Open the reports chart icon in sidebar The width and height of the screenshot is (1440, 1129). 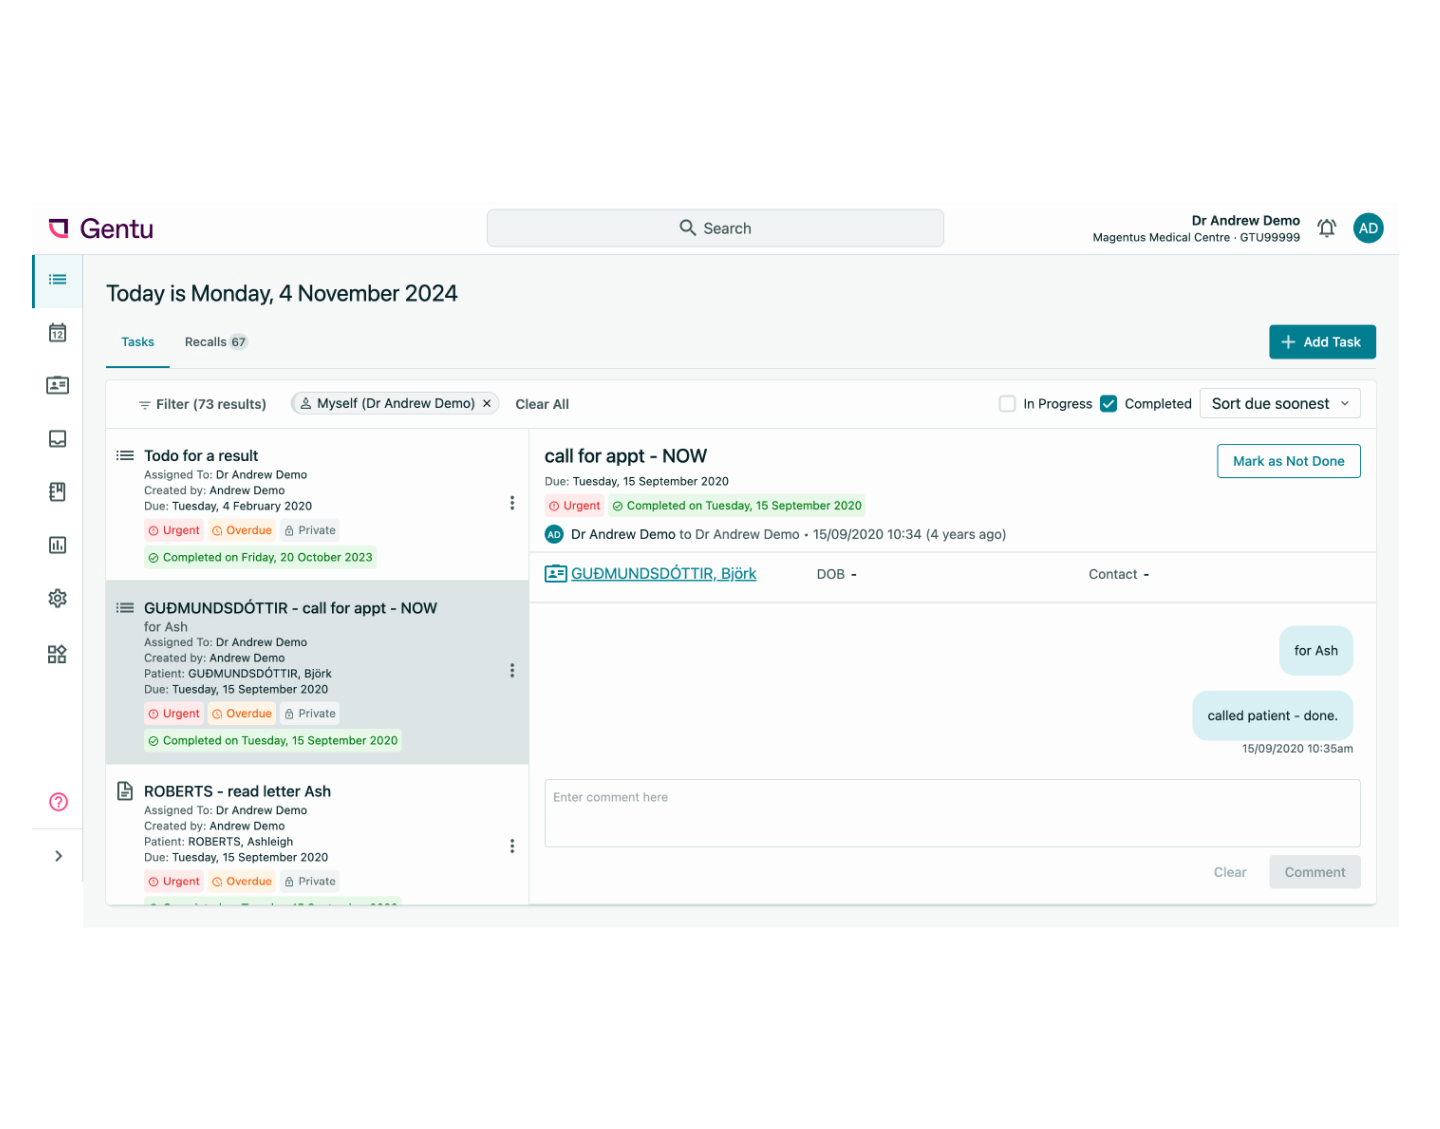click(x=58, y=545)
